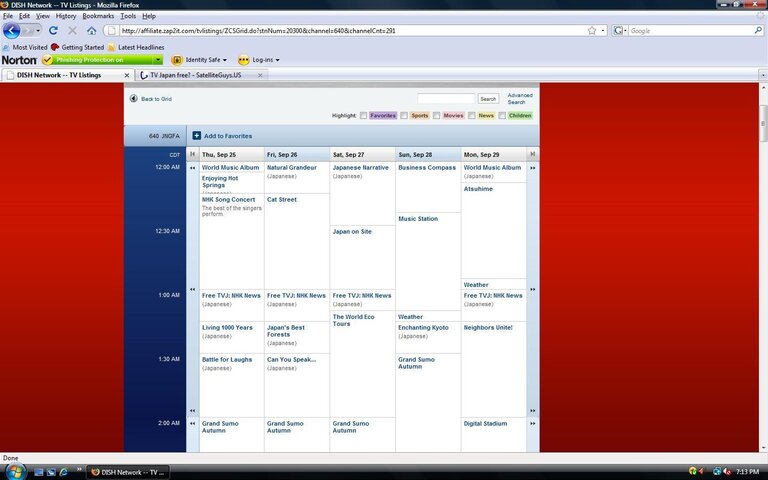
Task: Jump to last day using right skip arrow
Action: [533, 154]
